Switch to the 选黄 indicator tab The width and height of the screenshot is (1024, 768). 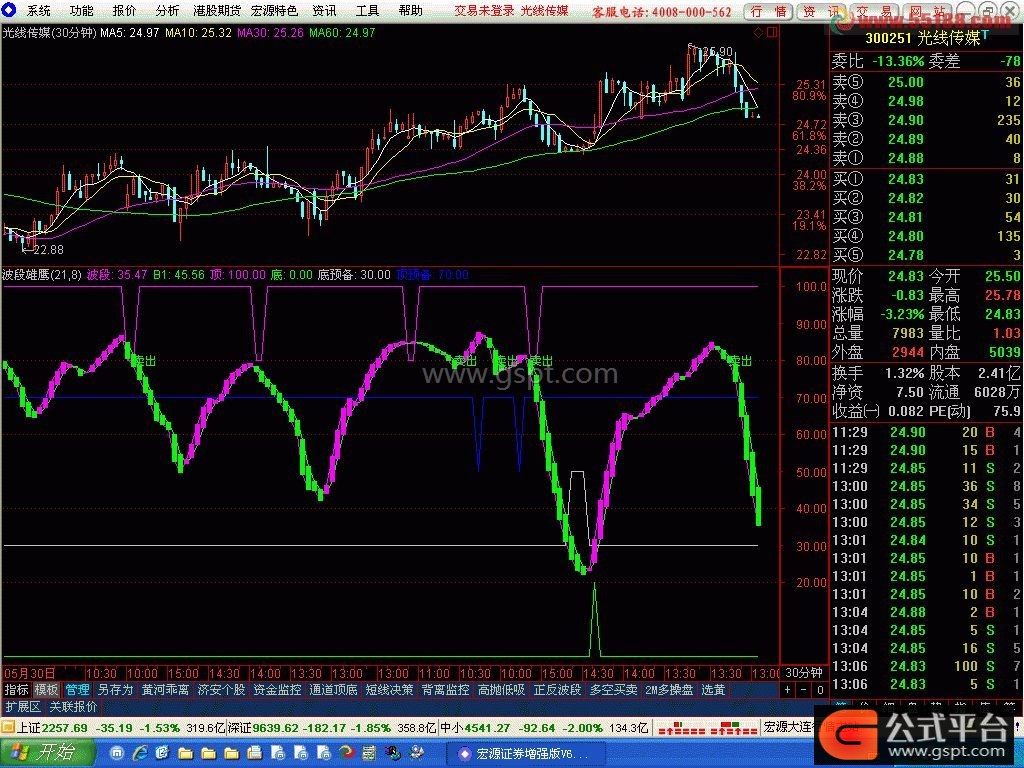pyautogui.click(x=713, y=690)
